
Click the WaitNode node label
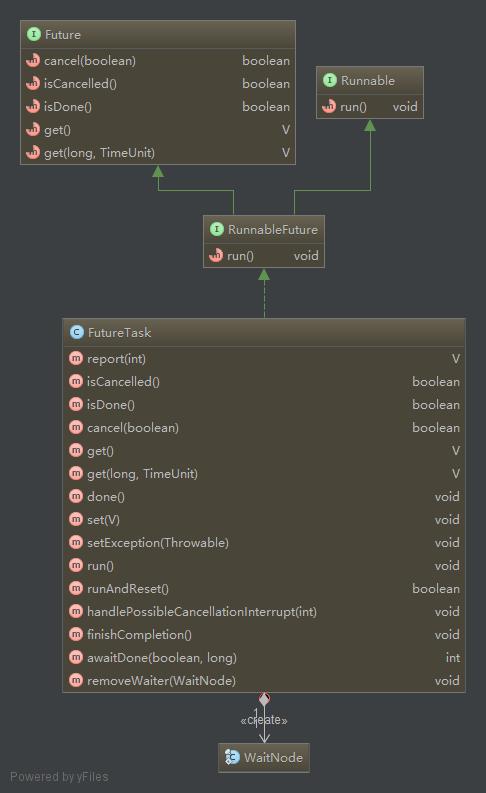(x=273, y=757)
